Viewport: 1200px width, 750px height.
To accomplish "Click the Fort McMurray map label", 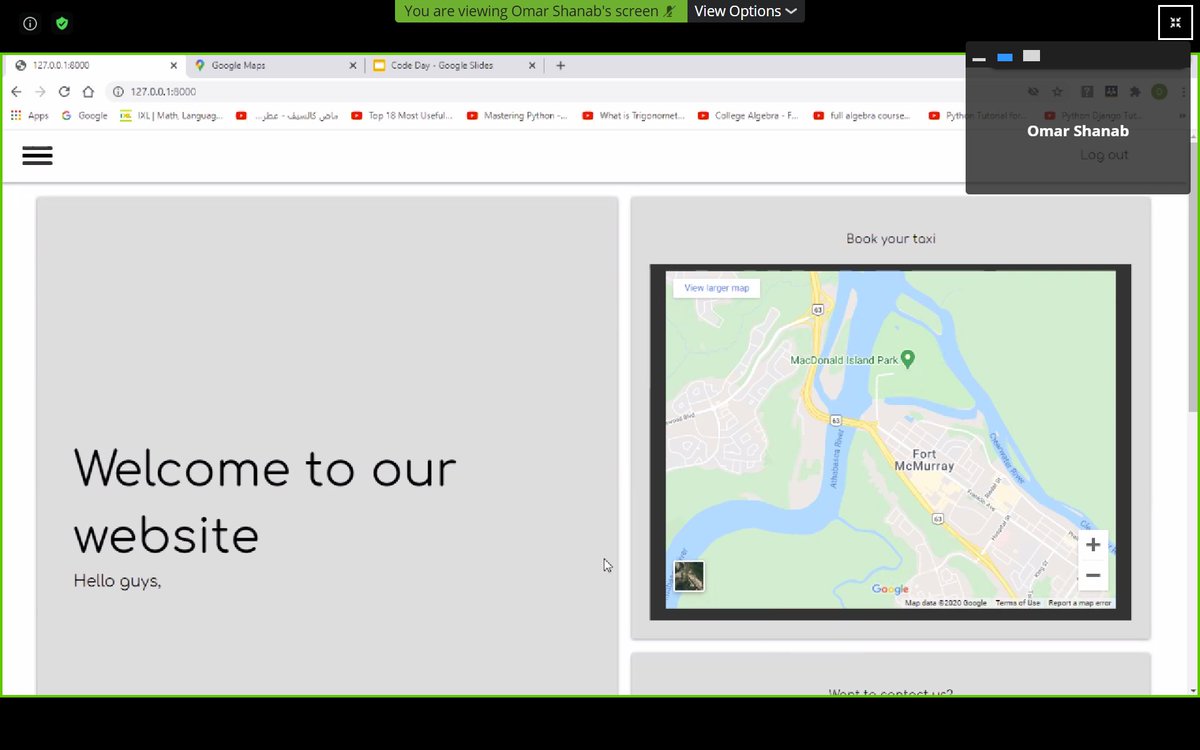I will pos(925,460).
